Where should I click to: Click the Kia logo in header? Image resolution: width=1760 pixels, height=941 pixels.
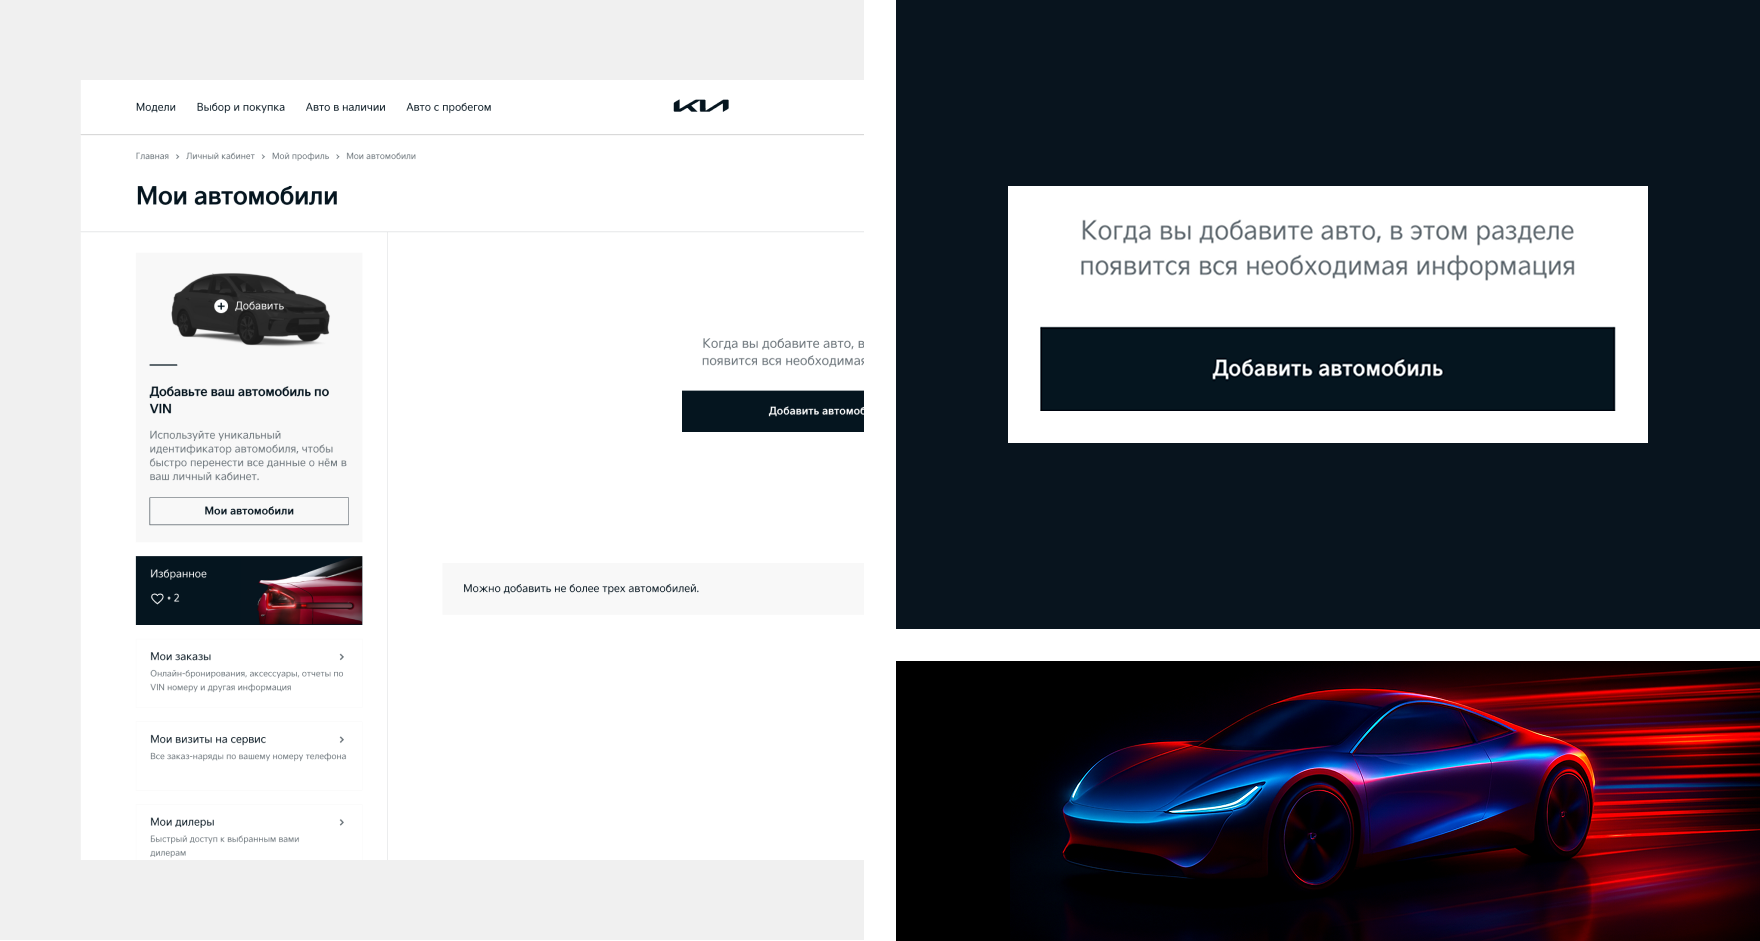(x=701, y=106)
